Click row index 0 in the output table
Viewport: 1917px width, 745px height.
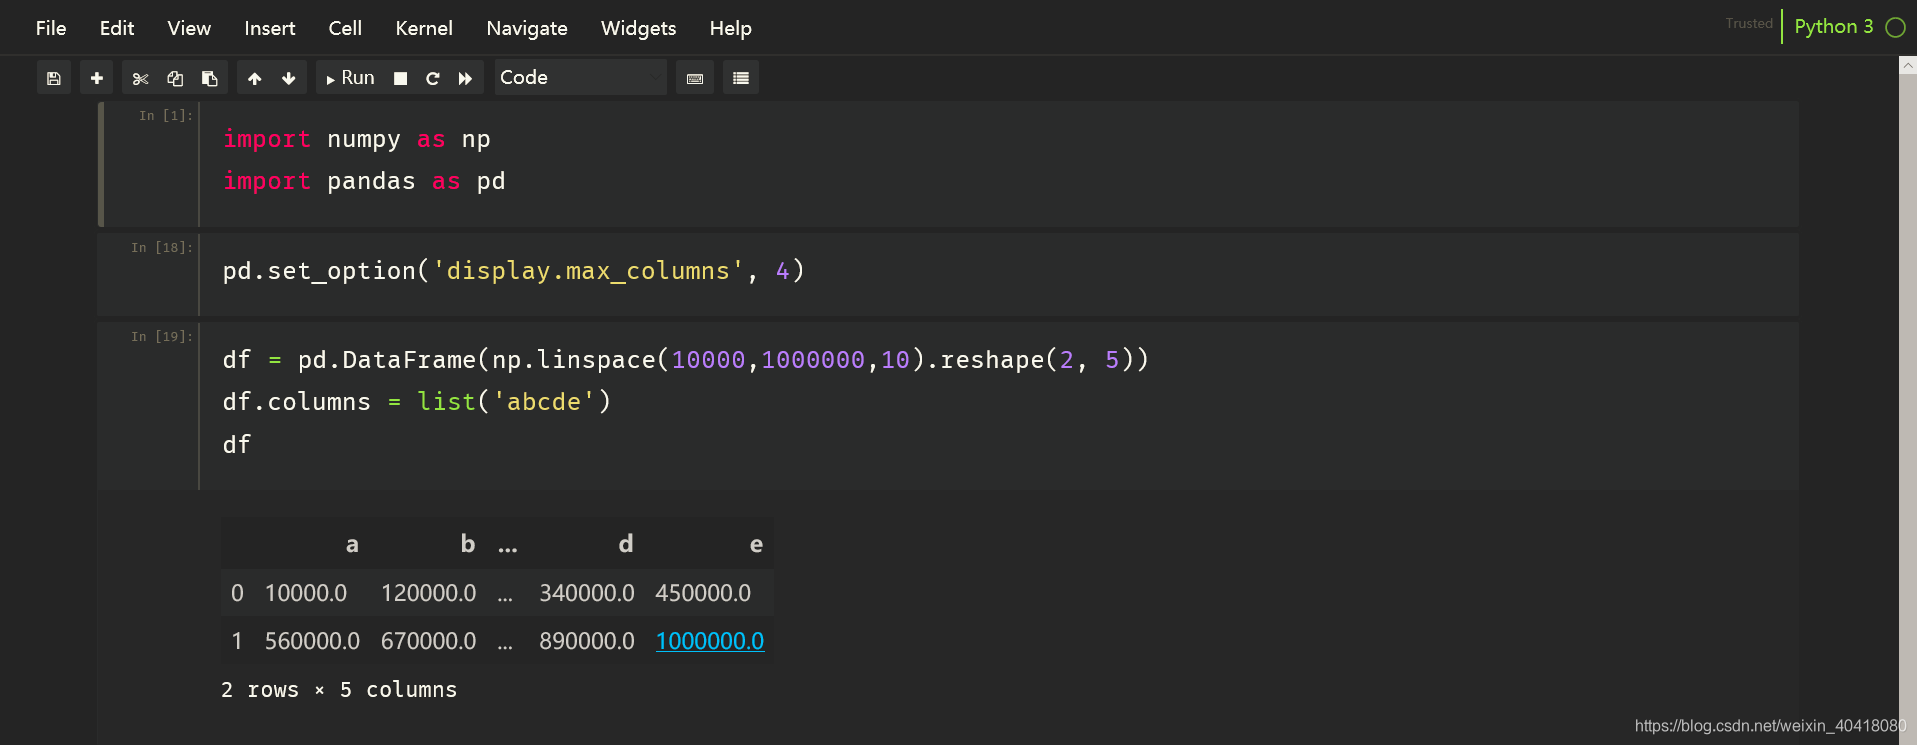click(237, 593)
